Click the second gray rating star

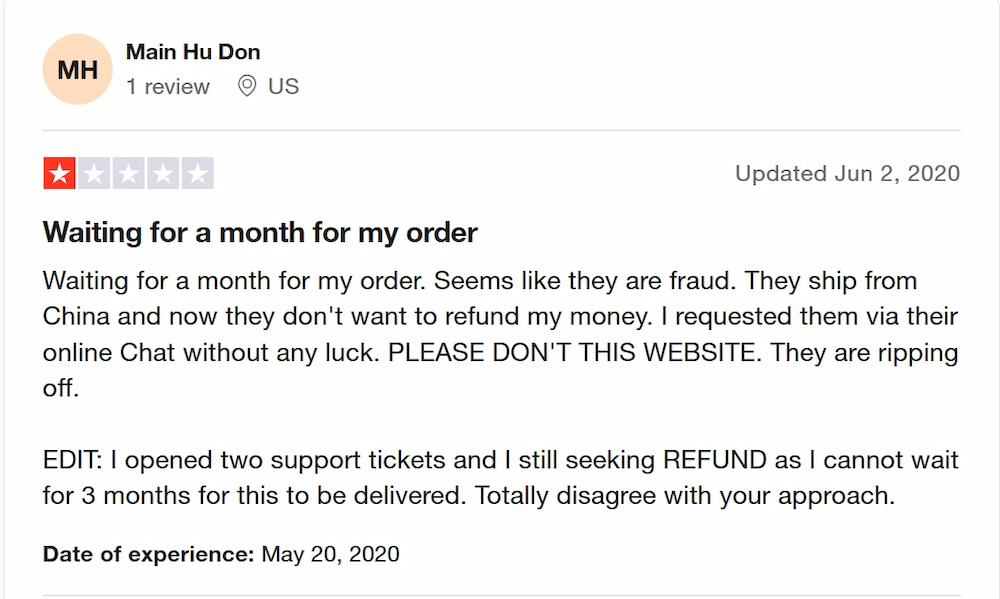coord(94,174)
